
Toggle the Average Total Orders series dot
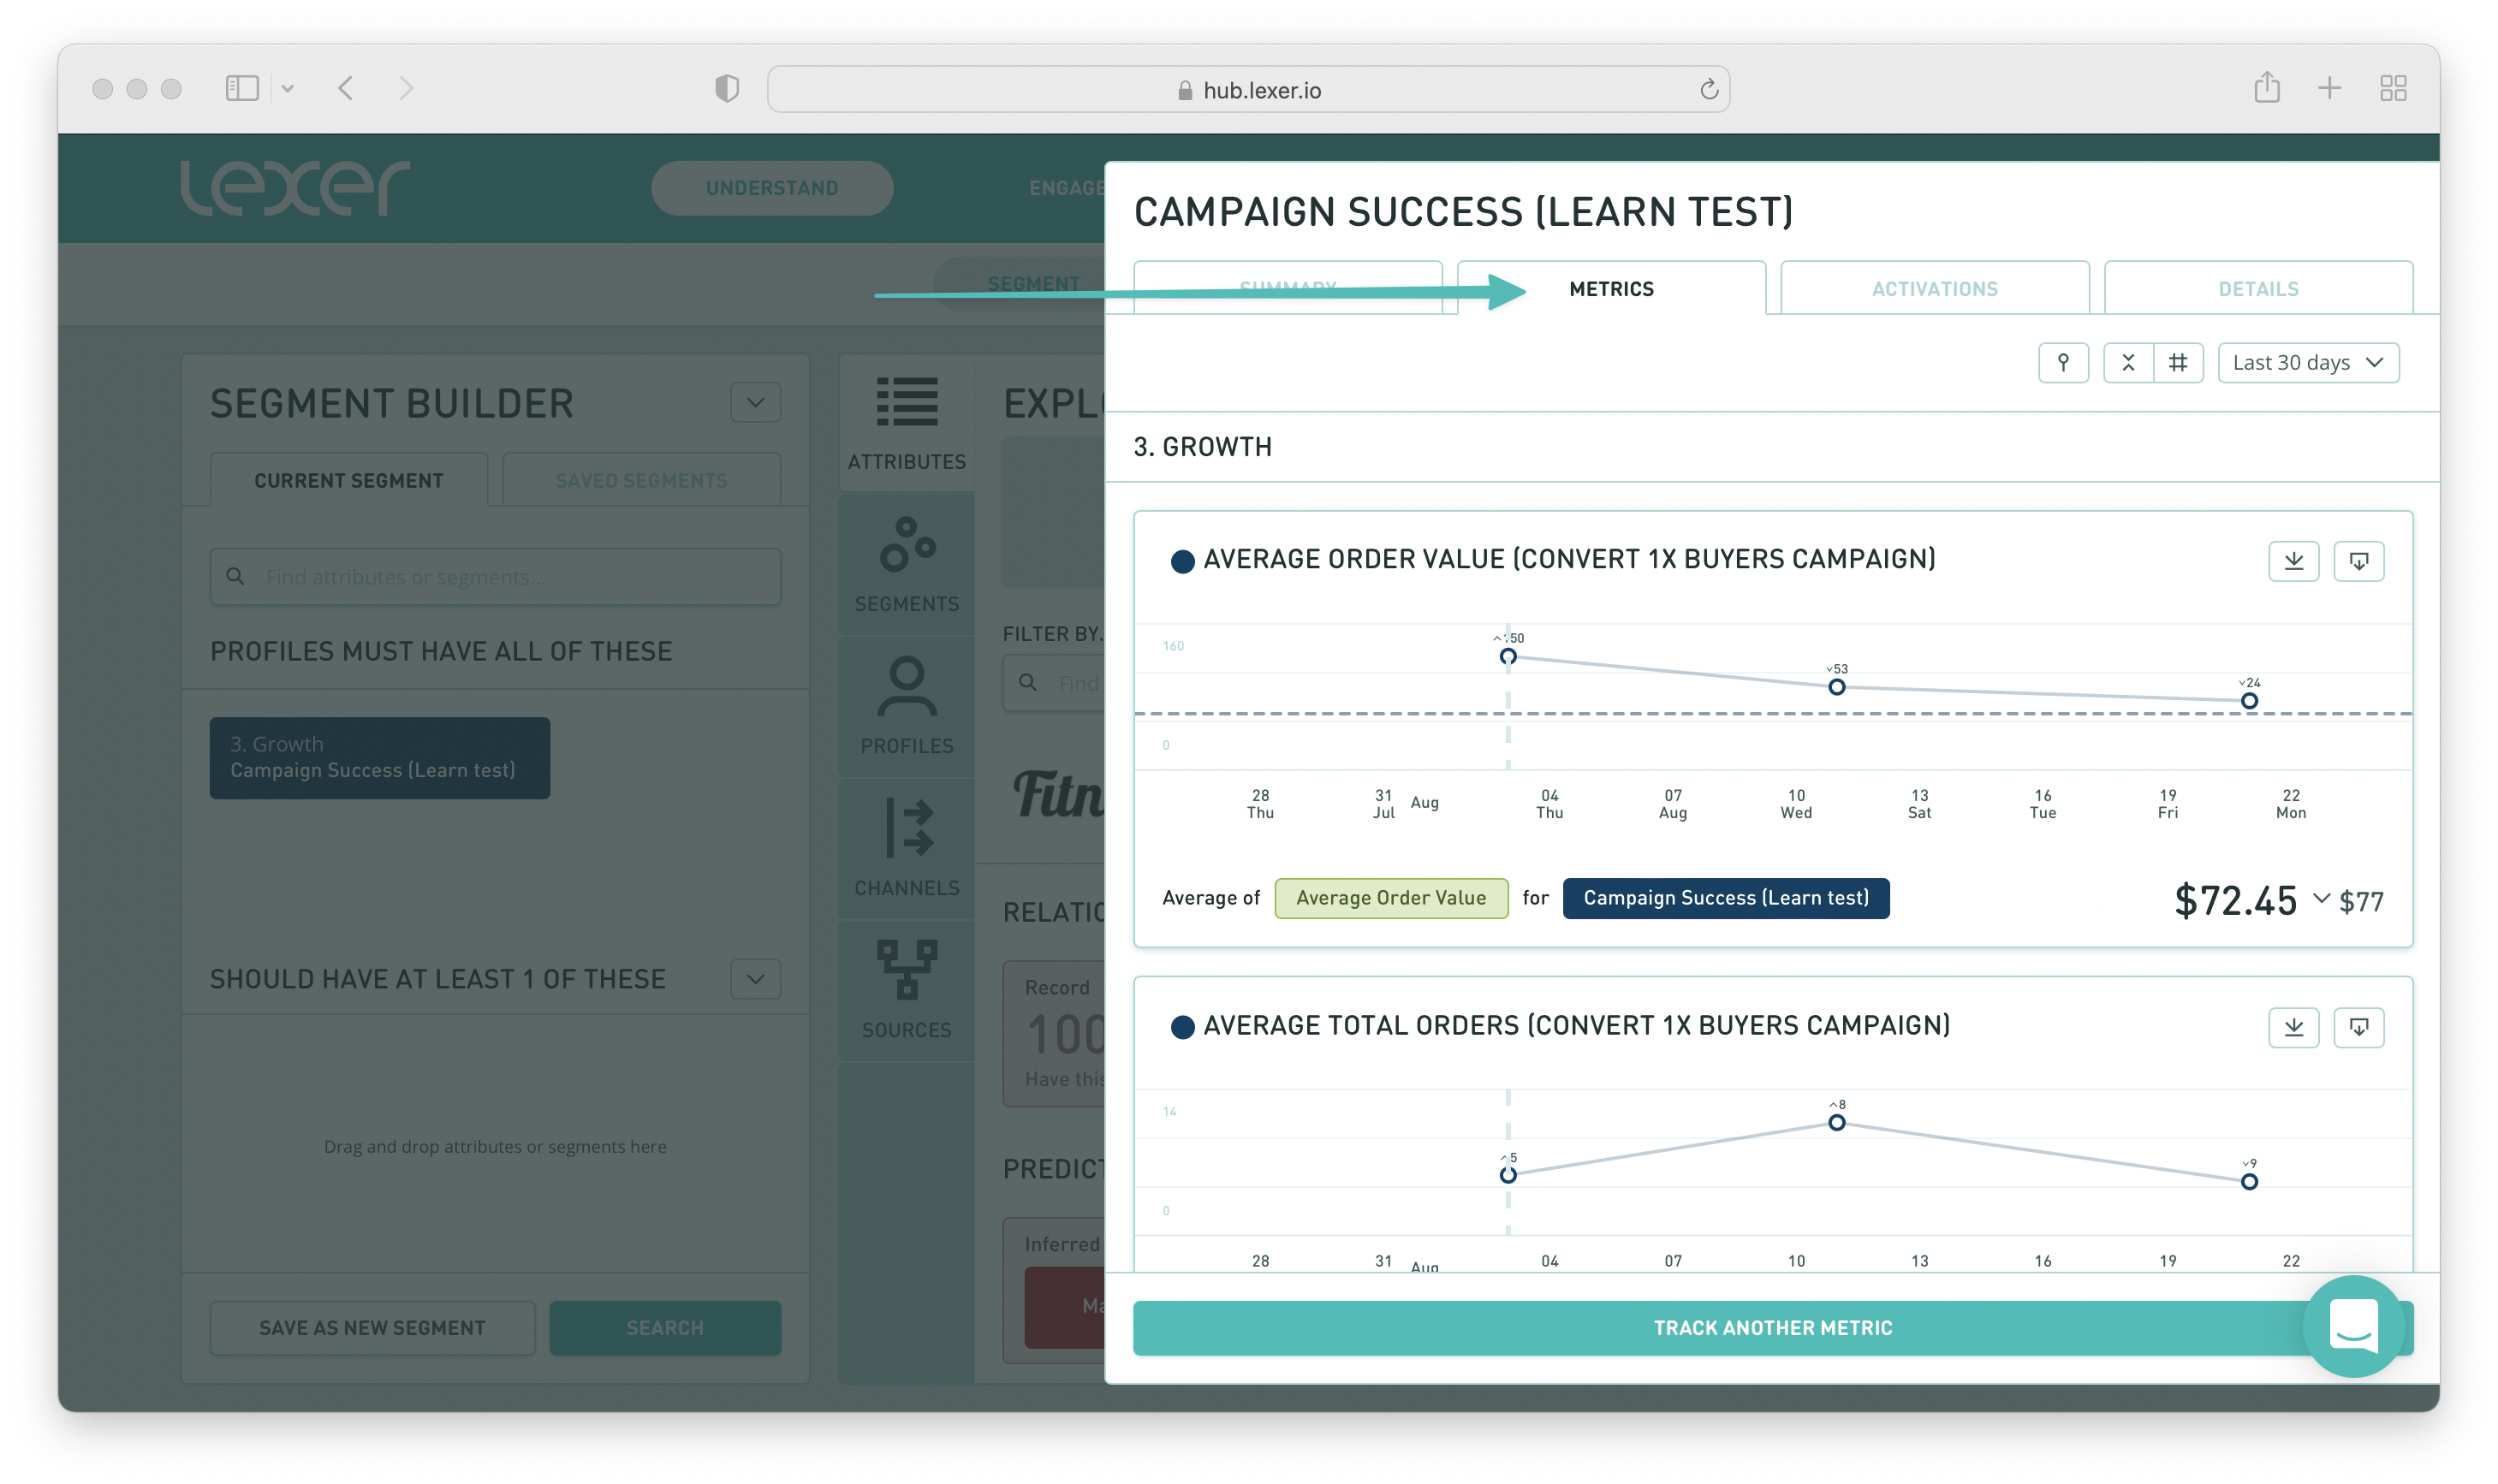point(1182,1027)
